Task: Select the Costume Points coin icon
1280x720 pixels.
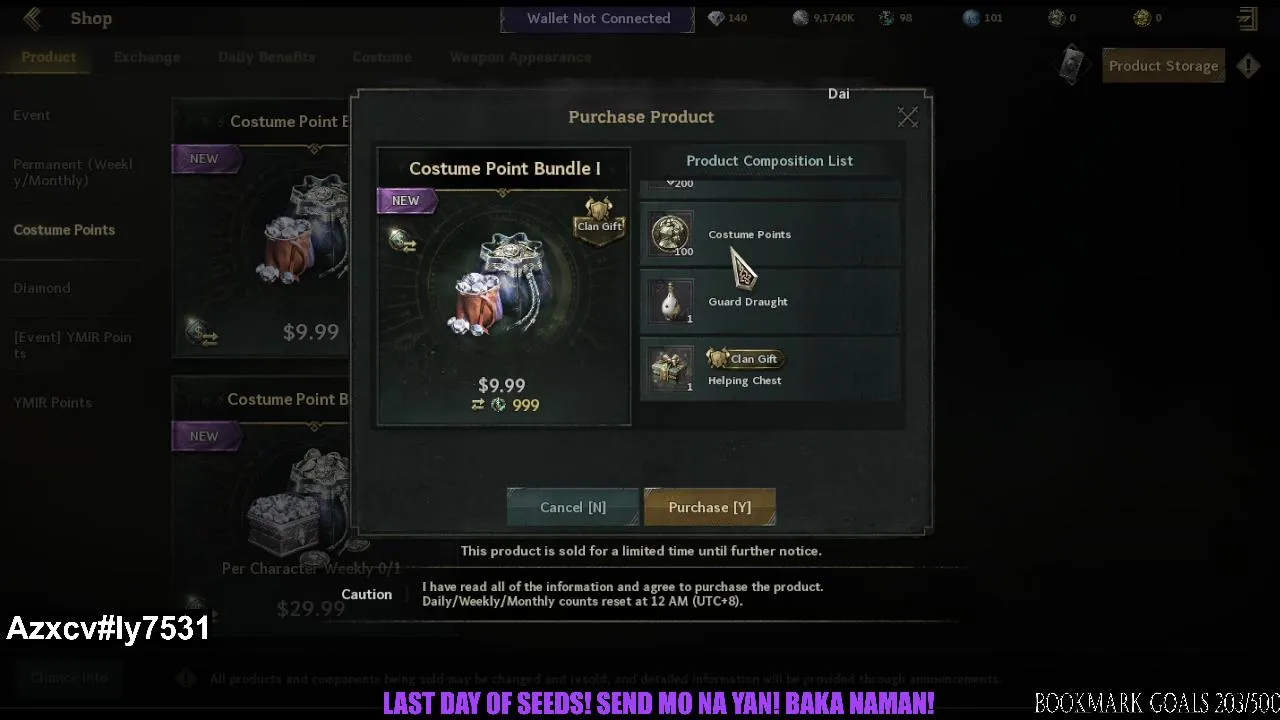Action: (671, 234)
